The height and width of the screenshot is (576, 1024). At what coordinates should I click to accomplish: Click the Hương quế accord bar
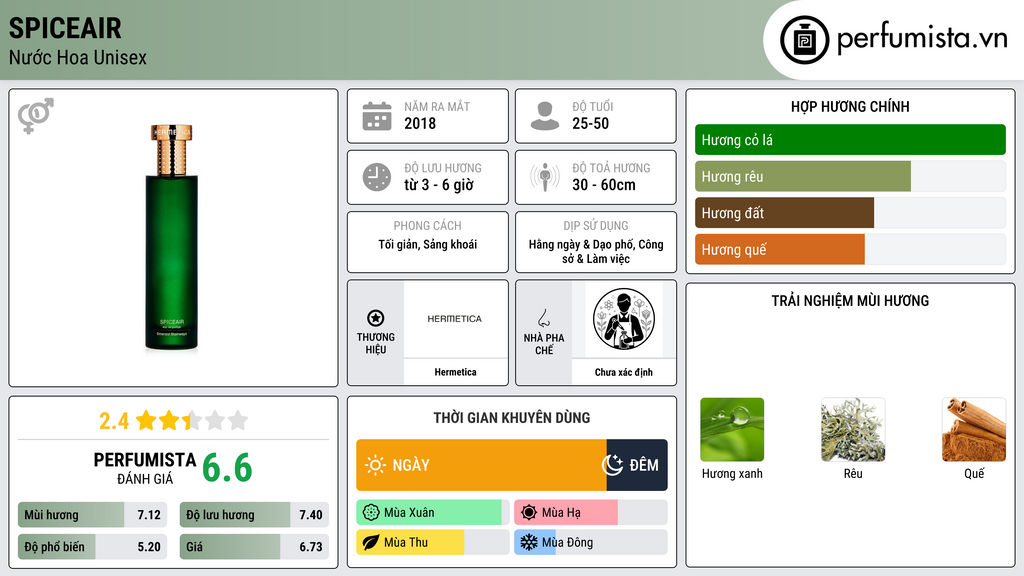pyautogui.click(x=850, y=249)
